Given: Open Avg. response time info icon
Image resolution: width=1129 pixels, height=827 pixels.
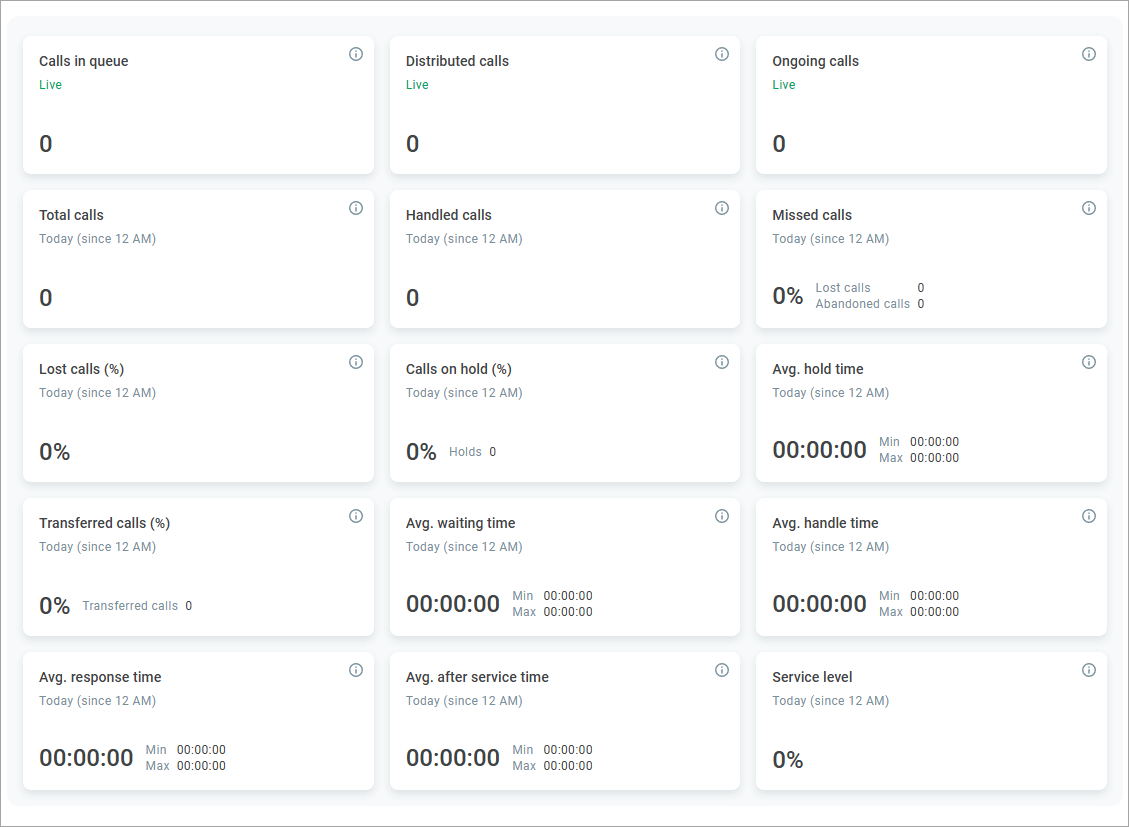Looking at the screenshot, I should [x=356, y=670].
